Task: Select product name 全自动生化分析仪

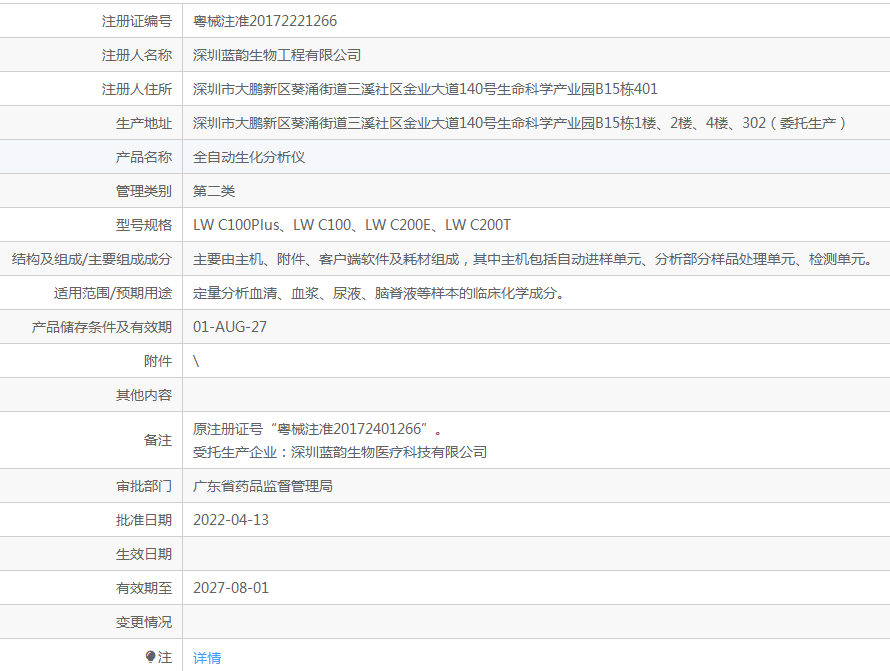Action: tap(249, 157)
